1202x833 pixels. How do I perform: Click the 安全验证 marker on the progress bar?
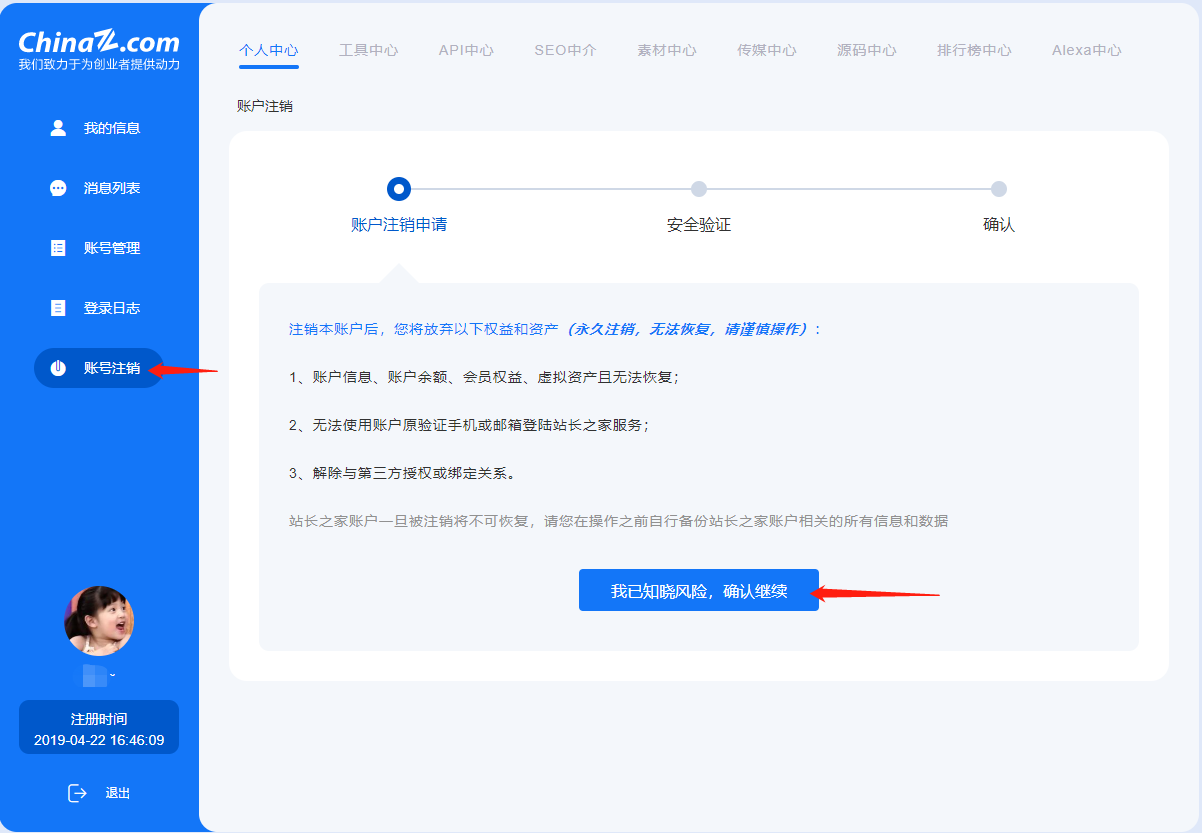pyautogui.click(x=698, y=188)
